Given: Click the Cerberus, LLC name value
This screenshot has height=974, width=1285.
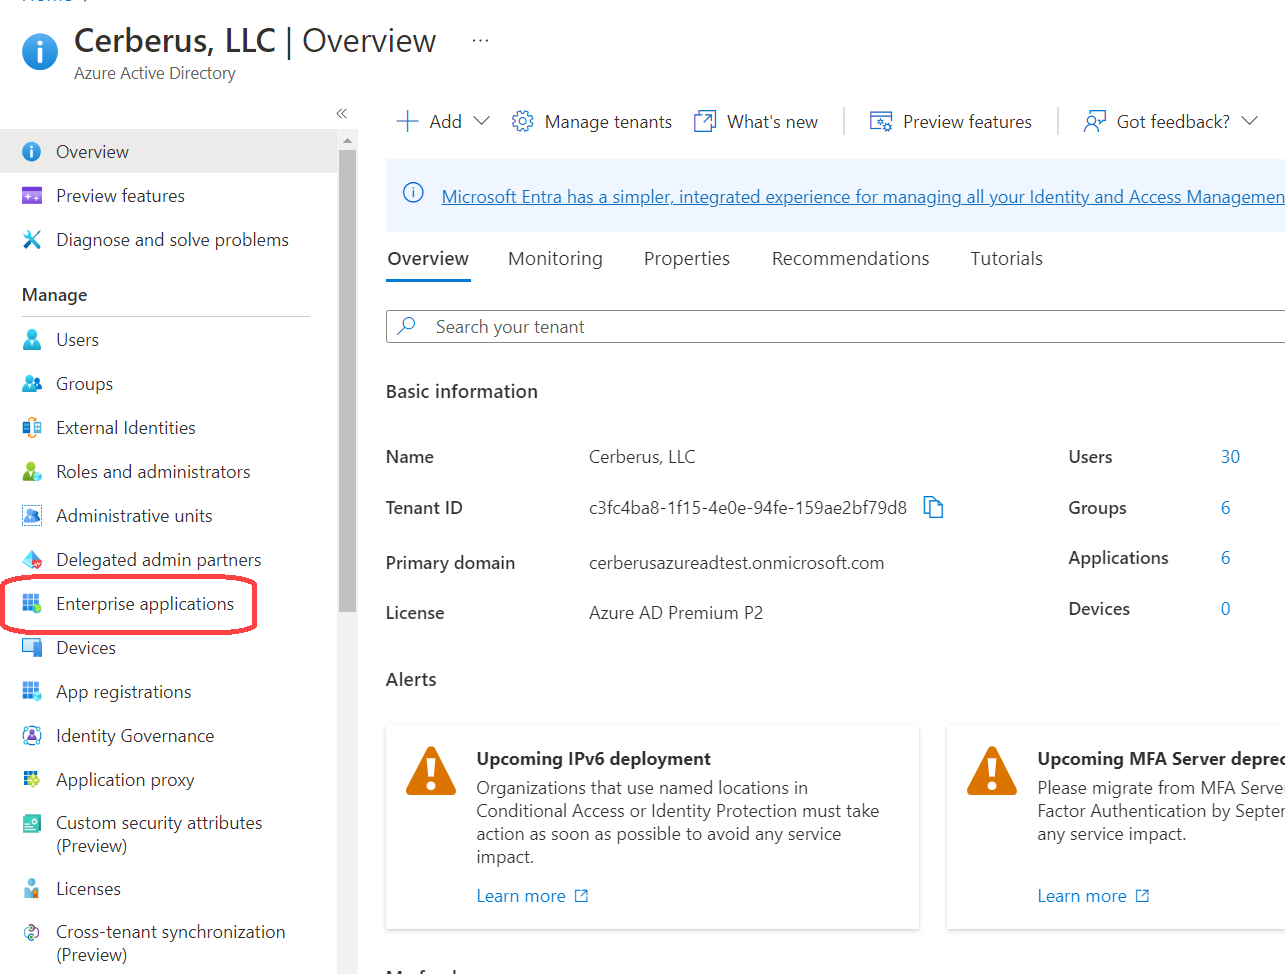Looking at the screenshot, I should tap(642, 457).
